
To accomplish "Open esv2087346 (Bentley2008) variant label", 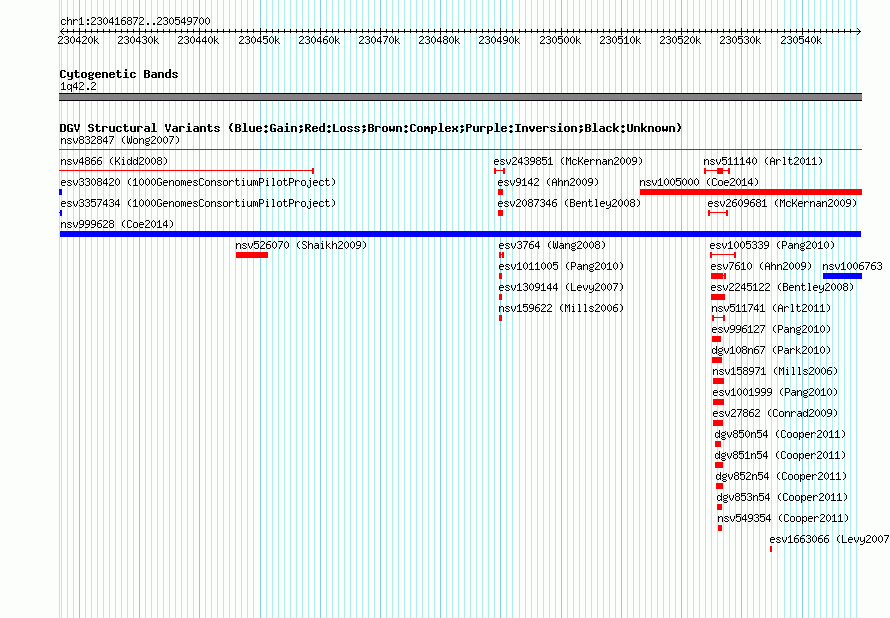I will (x=569, y=203).
